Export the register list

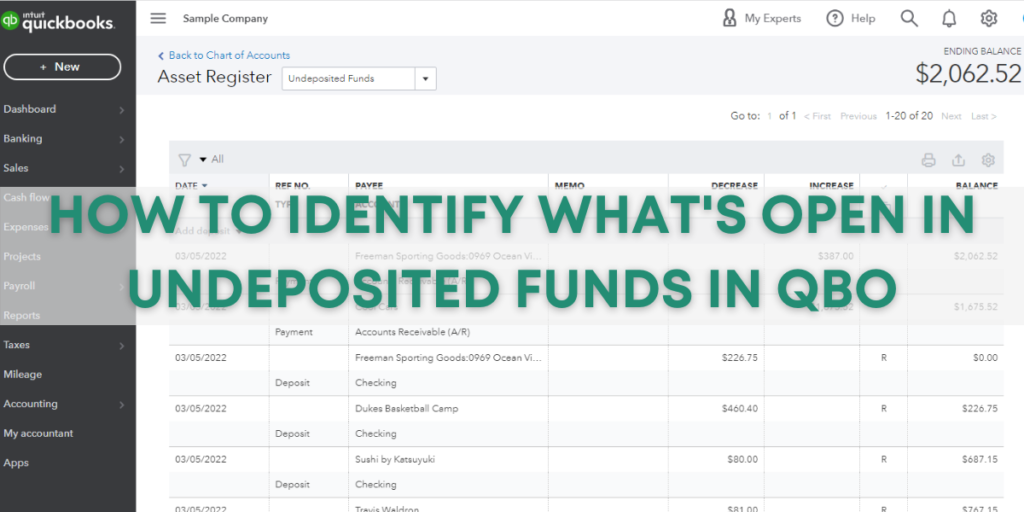point(958,160)
